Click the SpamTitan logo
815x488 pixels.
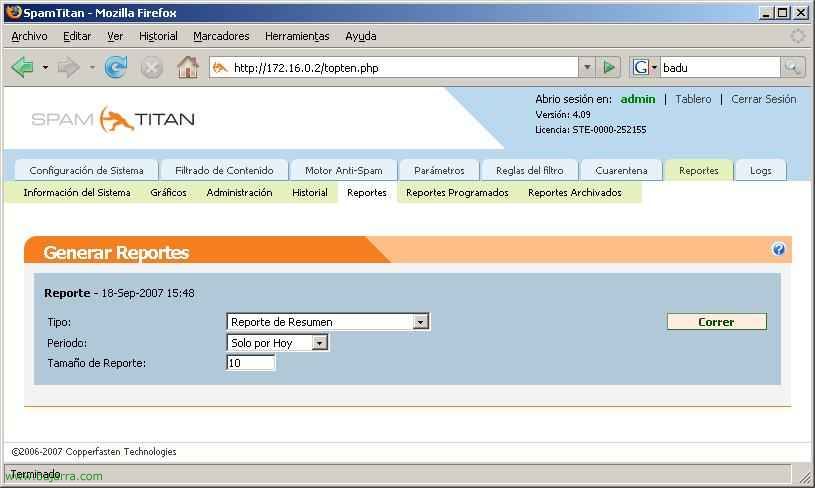(x=113, y=120)
